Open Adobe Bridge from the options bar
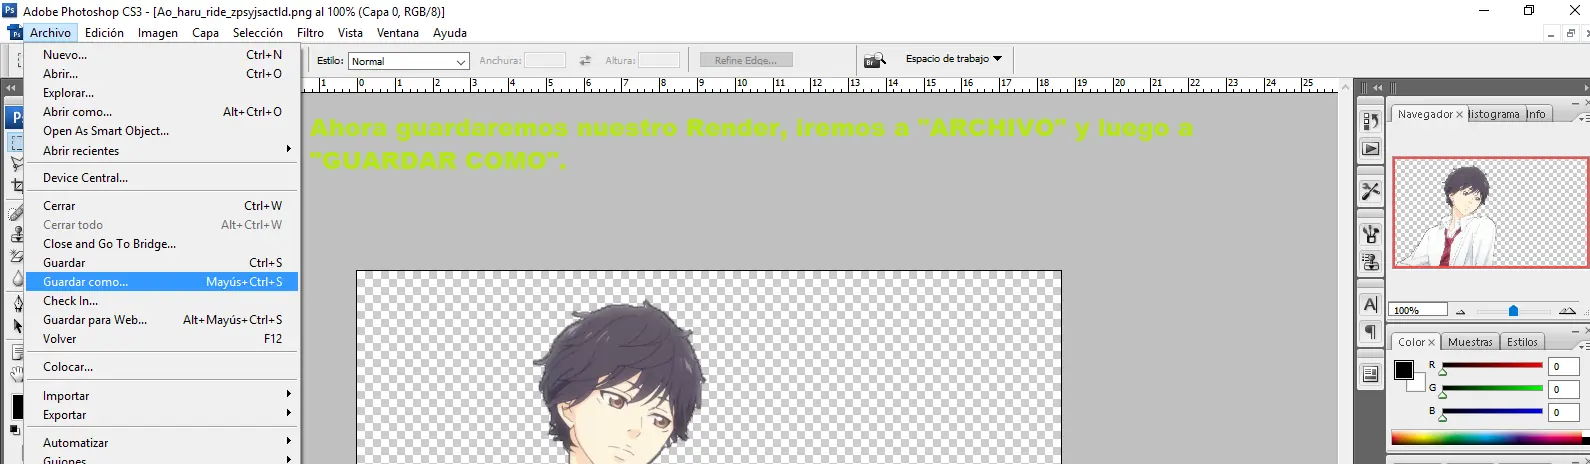Screen dimensions: 1590x464 [x=875, y=60]
